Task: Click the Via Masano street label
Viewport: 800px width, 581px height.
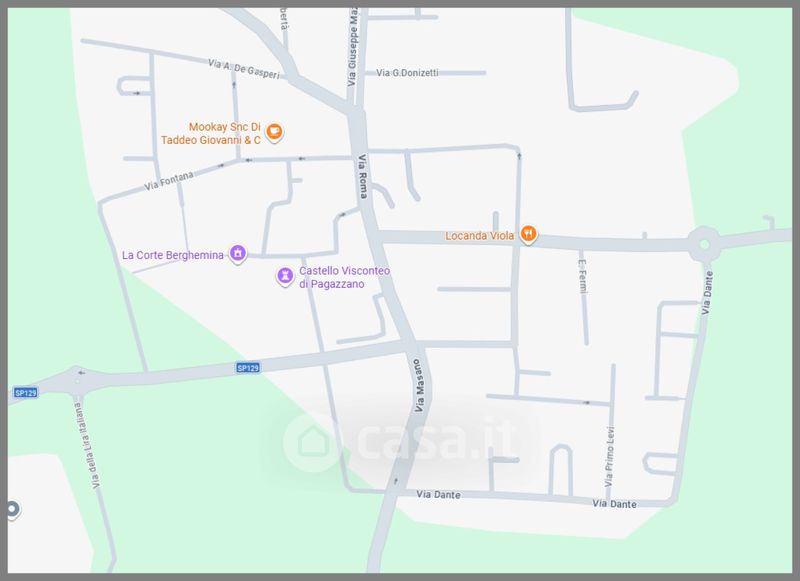Action: tap(418, 385)
